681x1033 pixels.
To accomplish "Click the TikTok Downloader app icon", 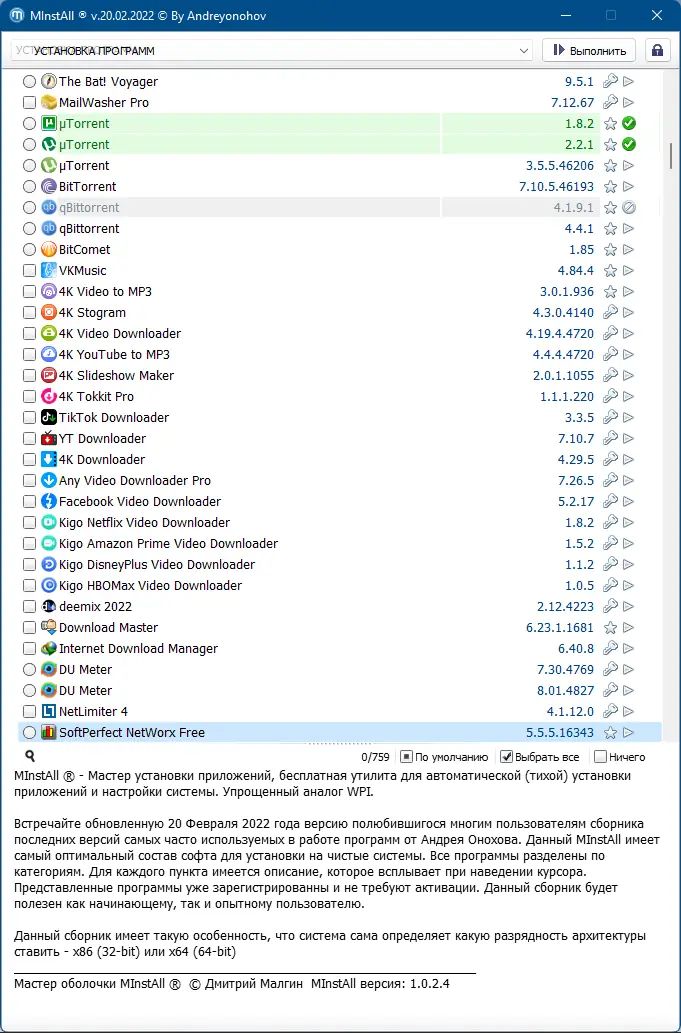I will point(49,418).
